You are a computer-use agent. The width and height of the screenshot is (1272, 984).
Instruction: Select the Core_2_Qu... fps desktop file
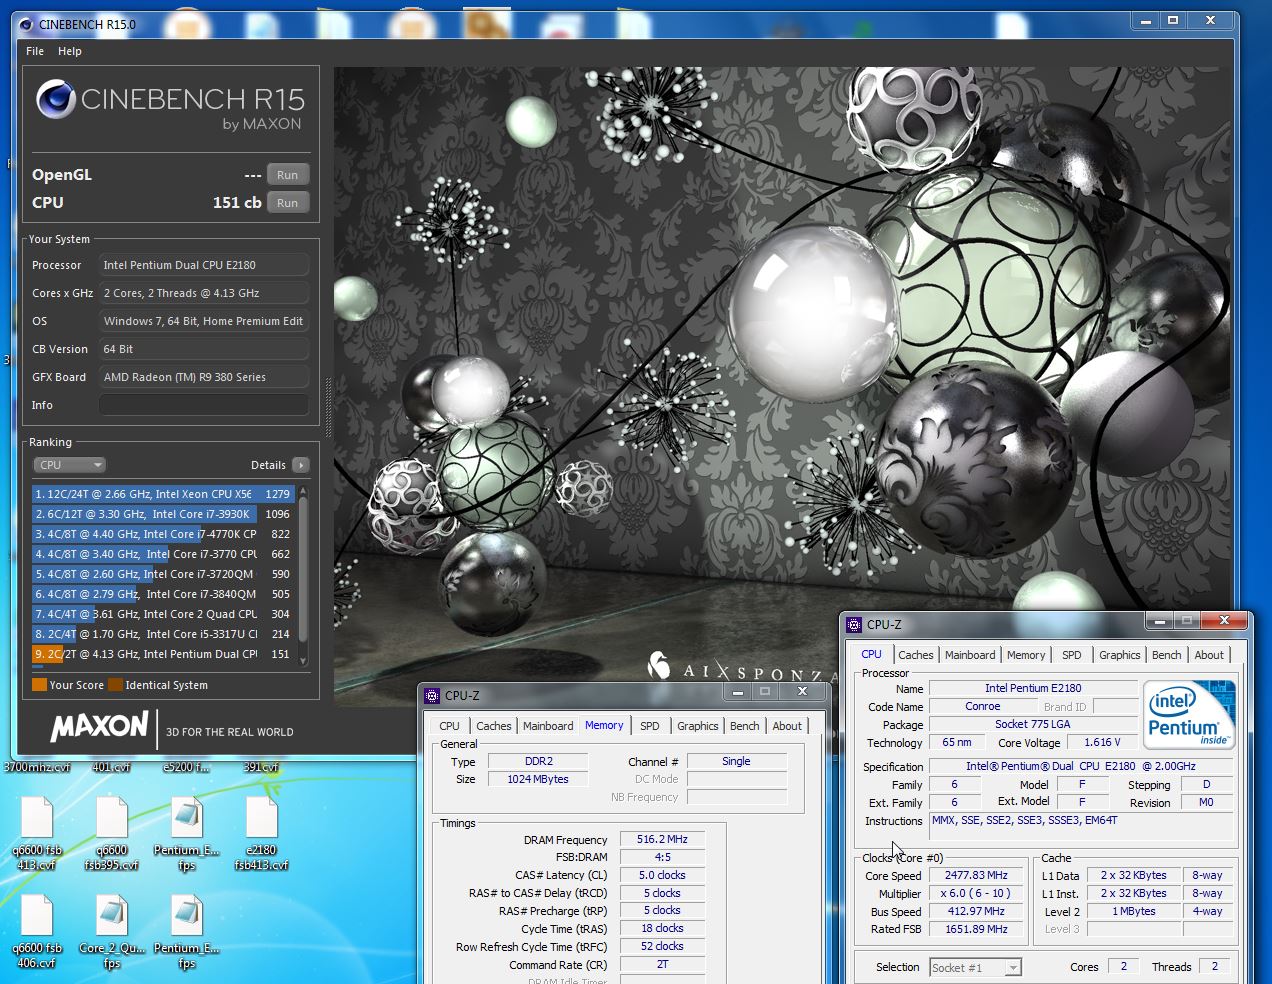tap(112, 931)
